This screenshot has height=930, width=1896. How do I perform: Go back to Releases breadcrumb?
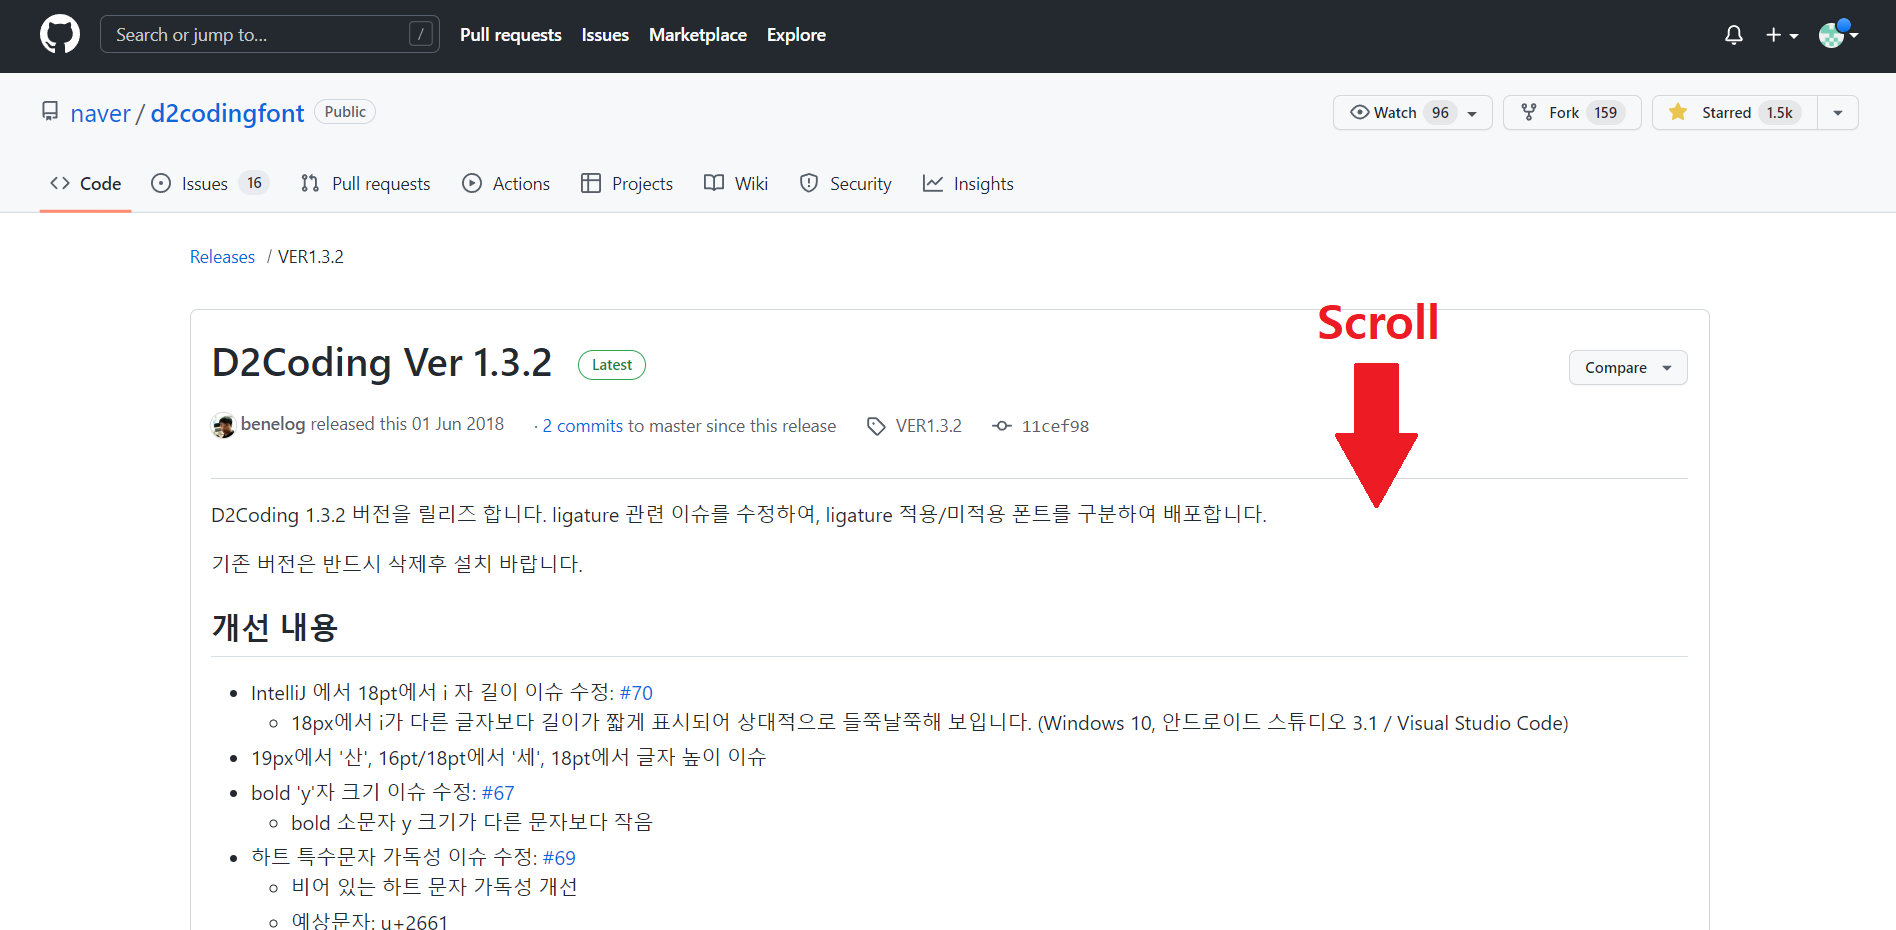222,257
